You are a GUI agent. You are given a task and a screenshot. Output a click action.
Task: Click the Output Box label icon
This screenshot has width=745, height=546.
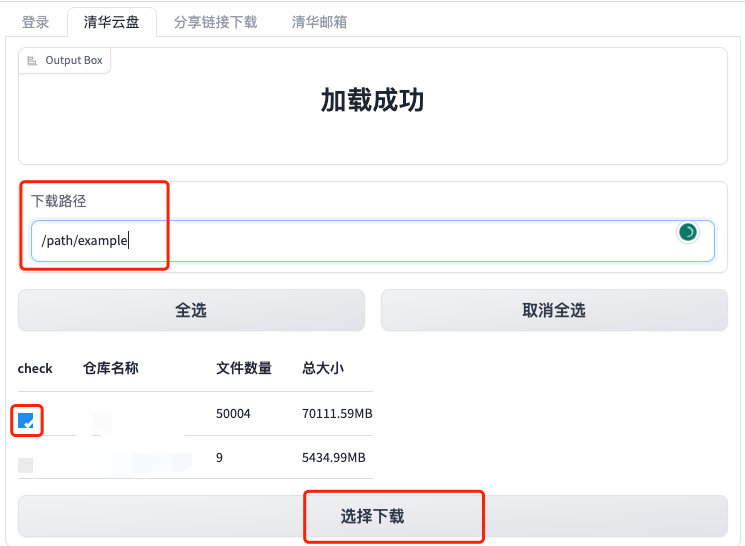coord(33,61)
